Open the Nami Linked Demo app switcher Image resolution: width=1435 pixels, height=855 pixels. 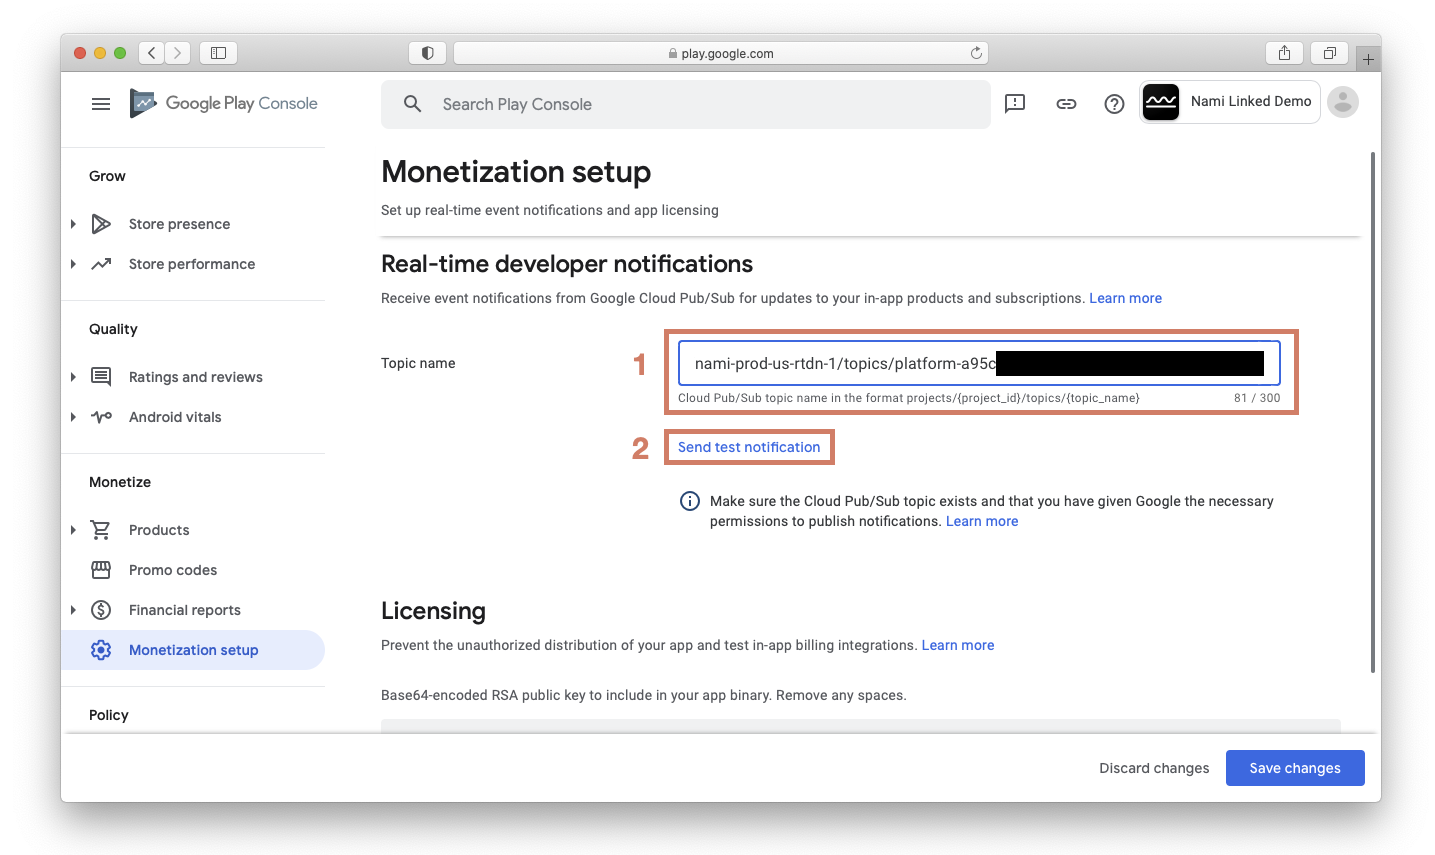(x=1230, y=102)
